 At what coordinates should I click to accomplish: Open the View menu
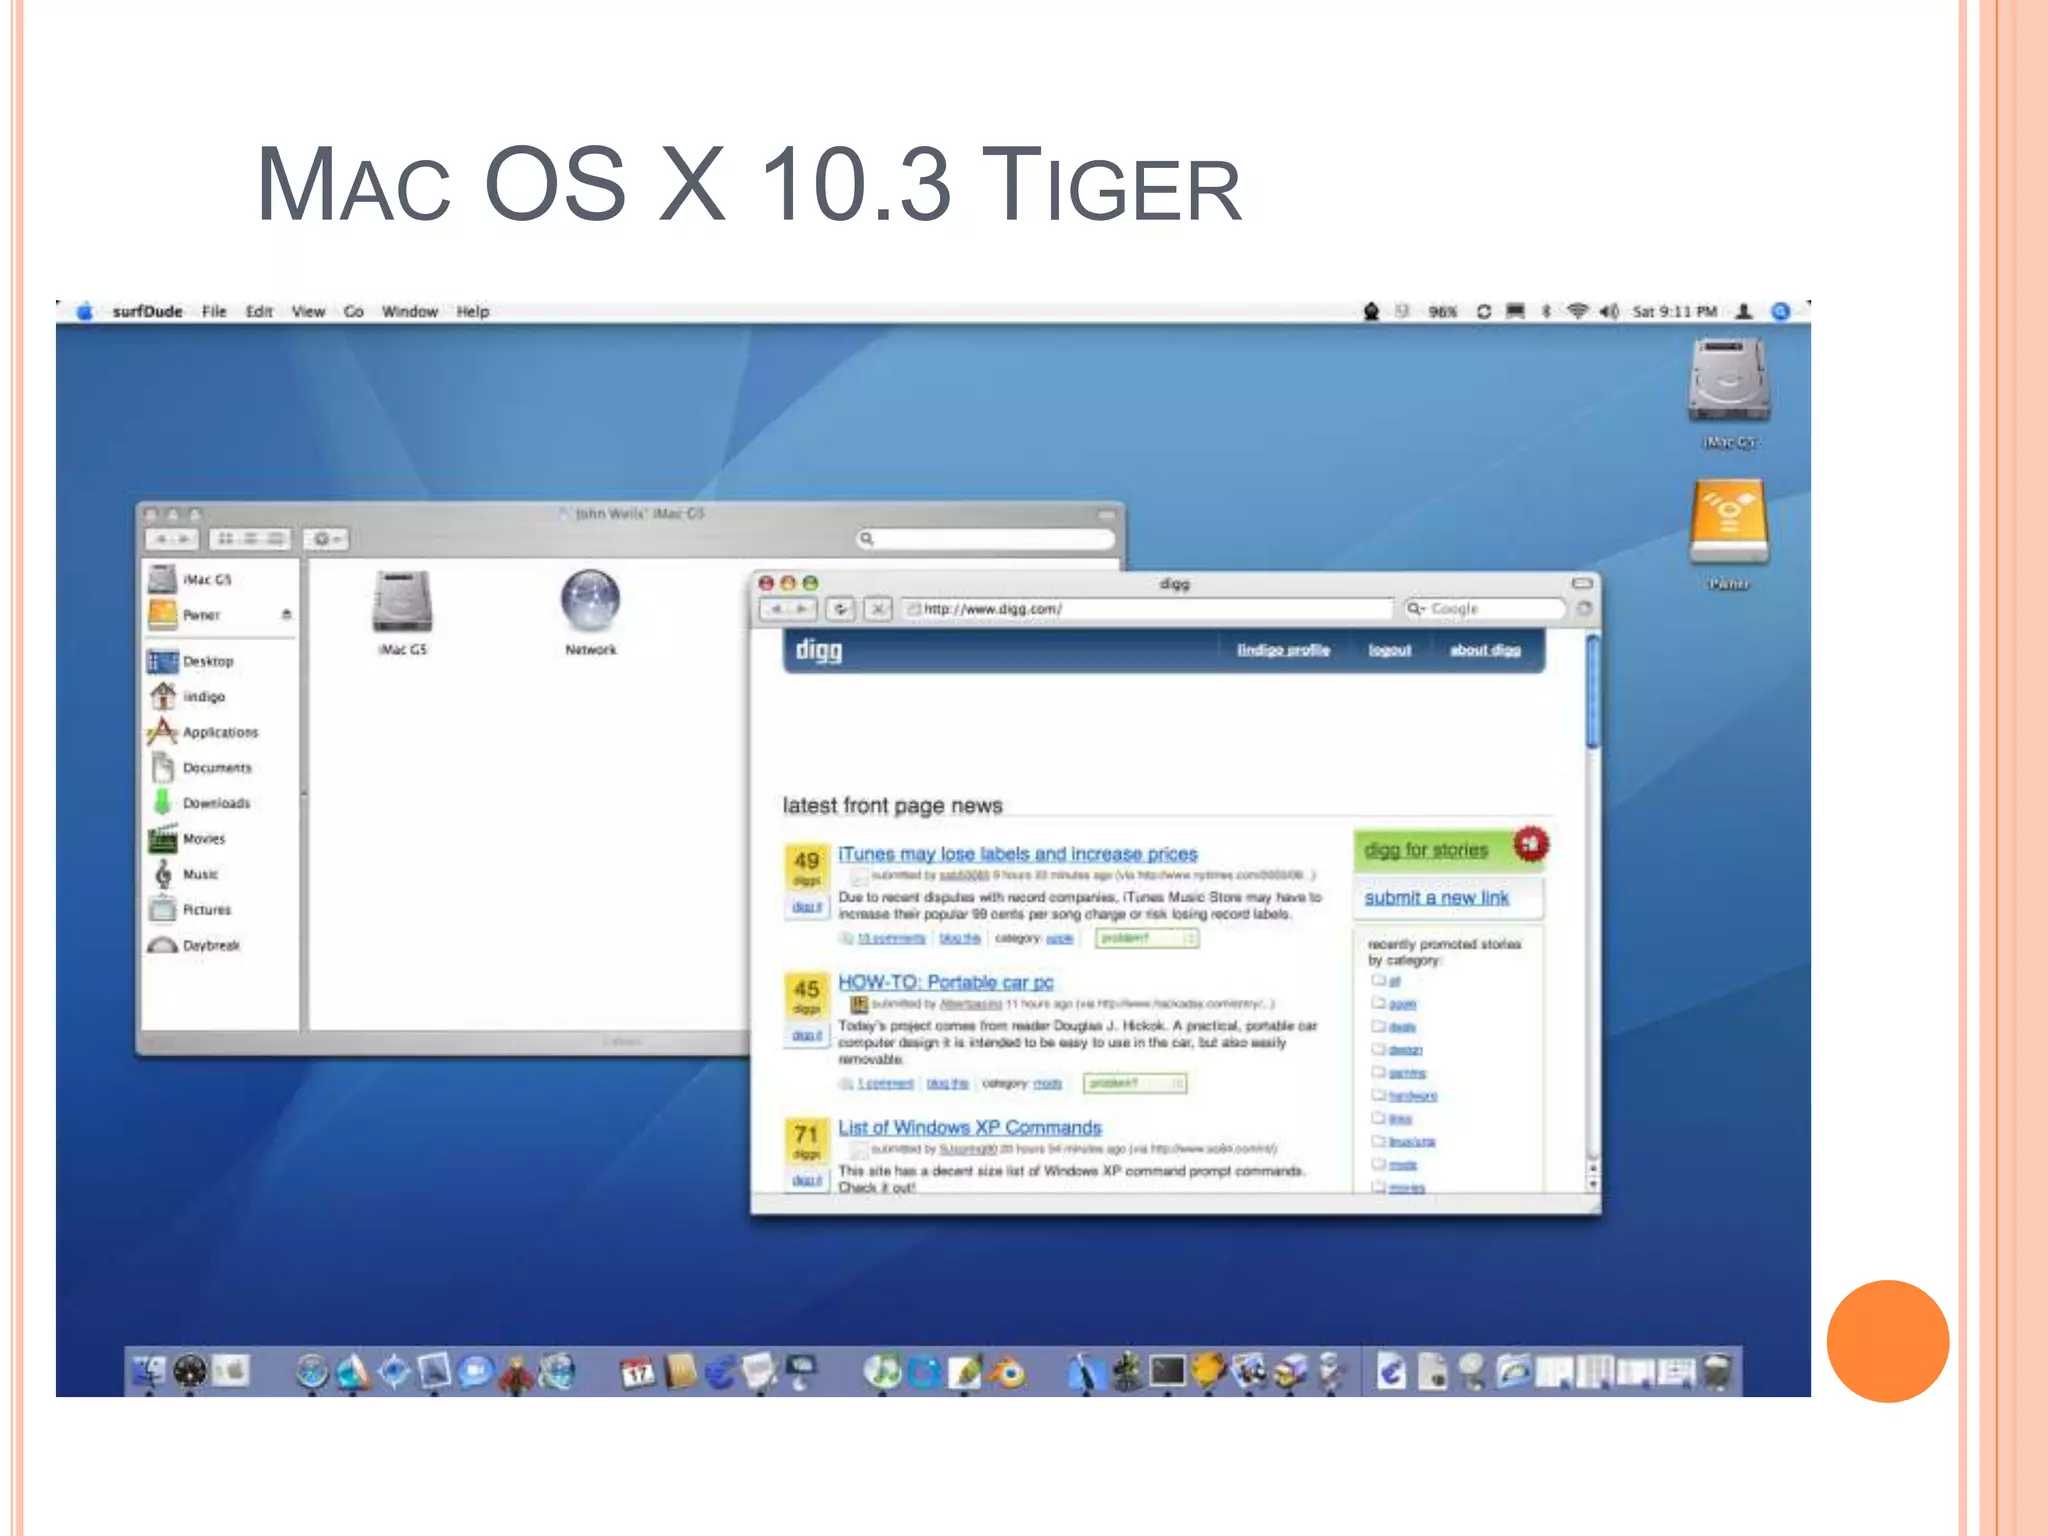pos(308,311)
